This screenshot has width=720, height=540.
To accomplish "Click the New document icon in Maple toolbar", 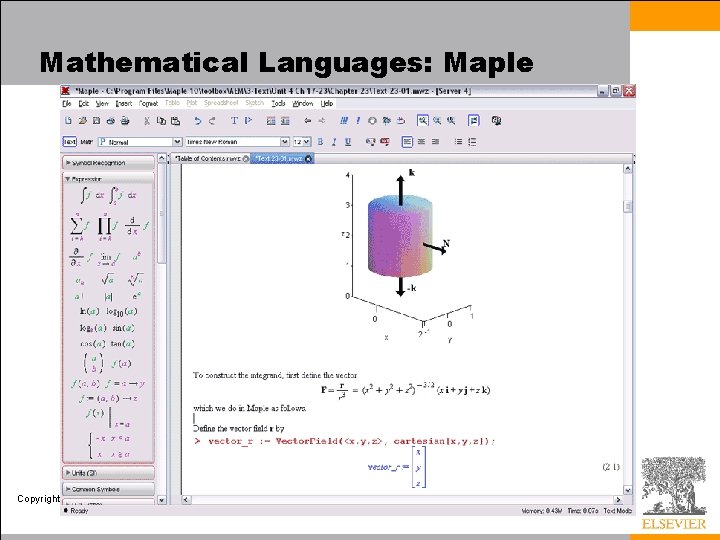I will (68, 121).
